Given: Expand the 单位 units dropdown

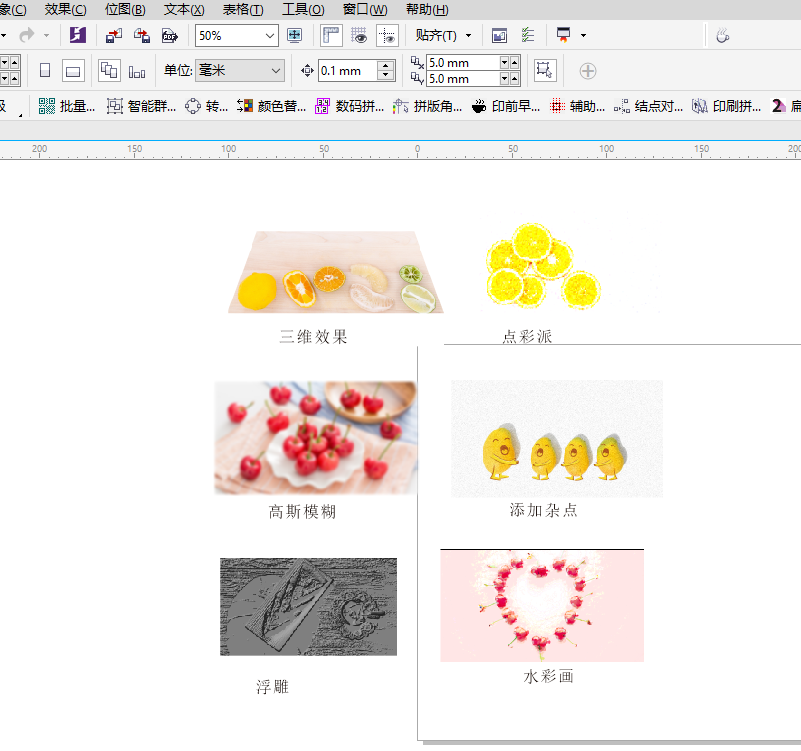Looking at the screenshot, I should 276,71.
